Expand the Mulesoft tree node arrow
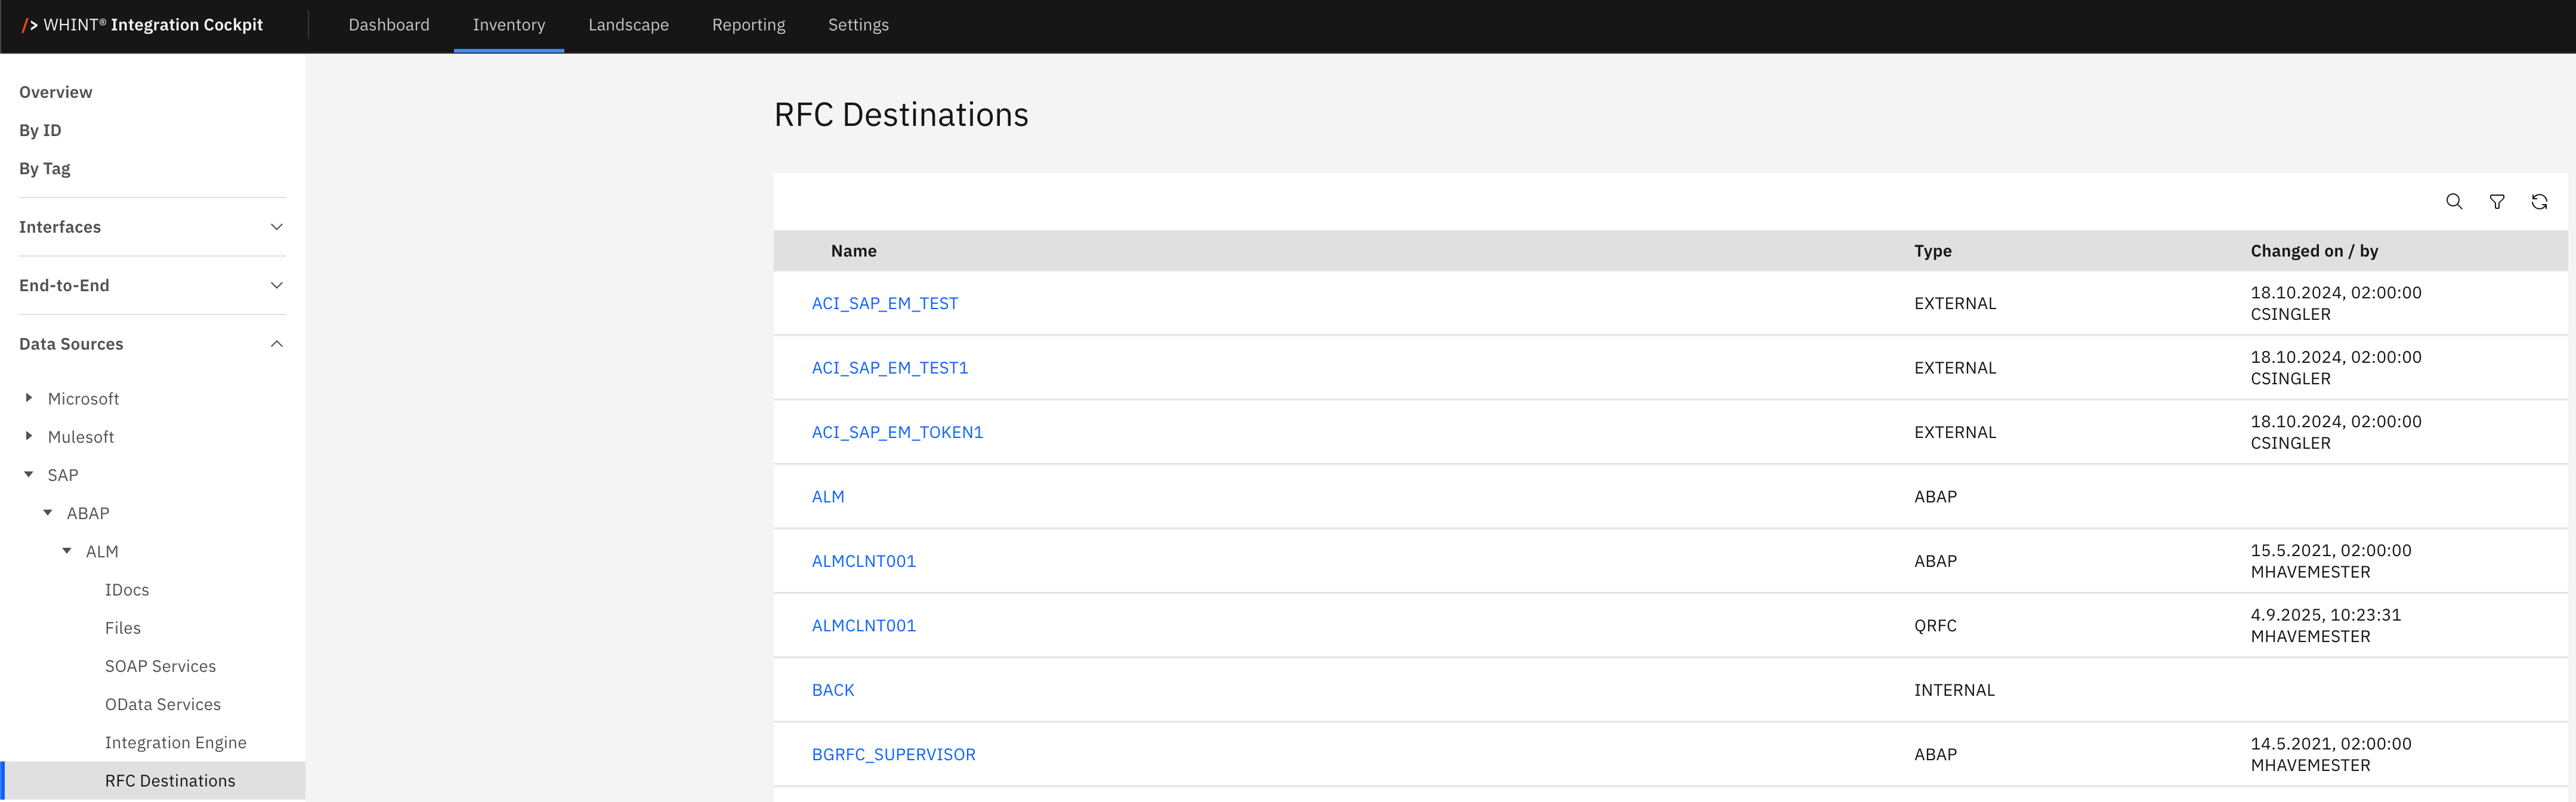Viewport: 2576px width, 802px height. (29, 436)
